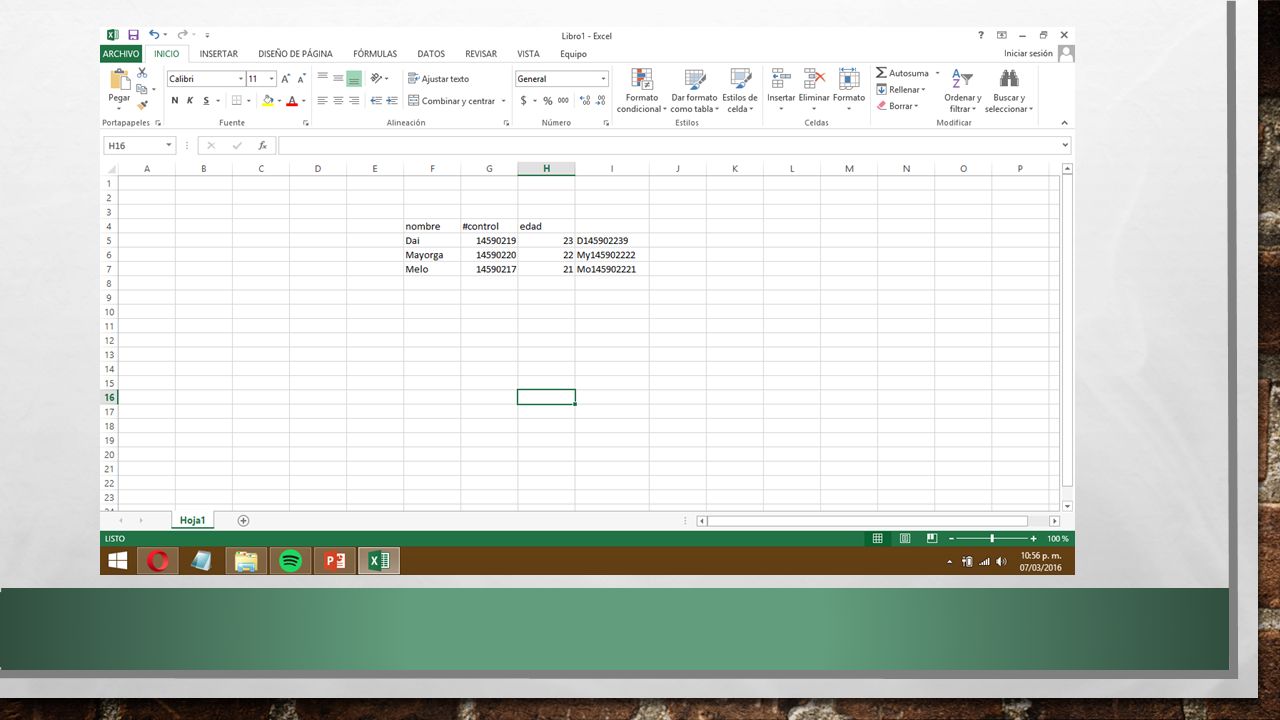The image size is (1280, 720).
Task: Open the Rellenar fill dropdown
Action: click(901, 89)
